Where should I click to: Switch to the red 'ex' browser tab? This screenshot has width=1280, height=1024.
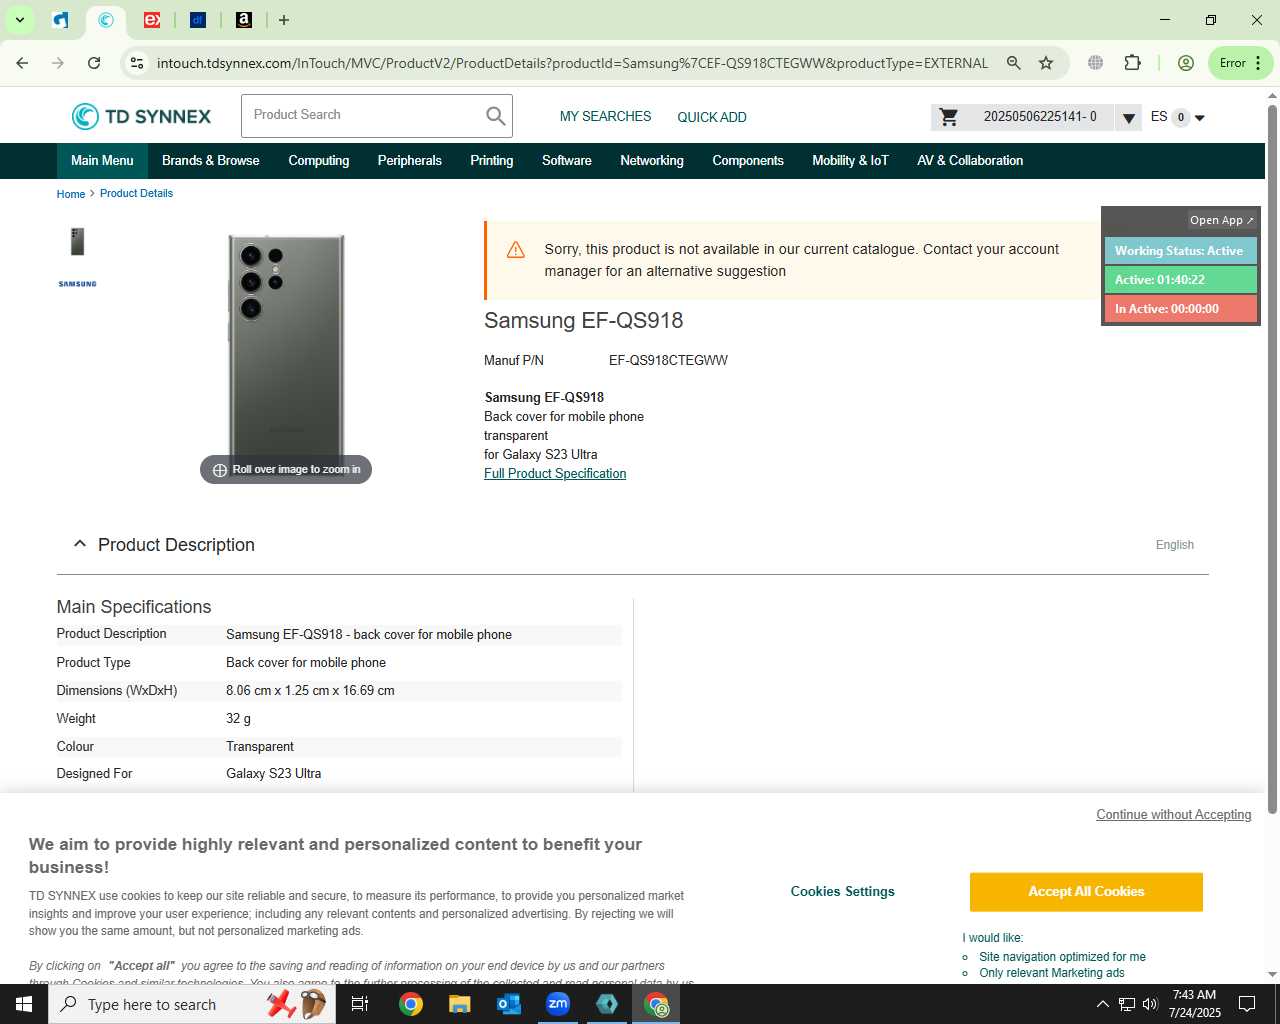[x=152, y=20]
